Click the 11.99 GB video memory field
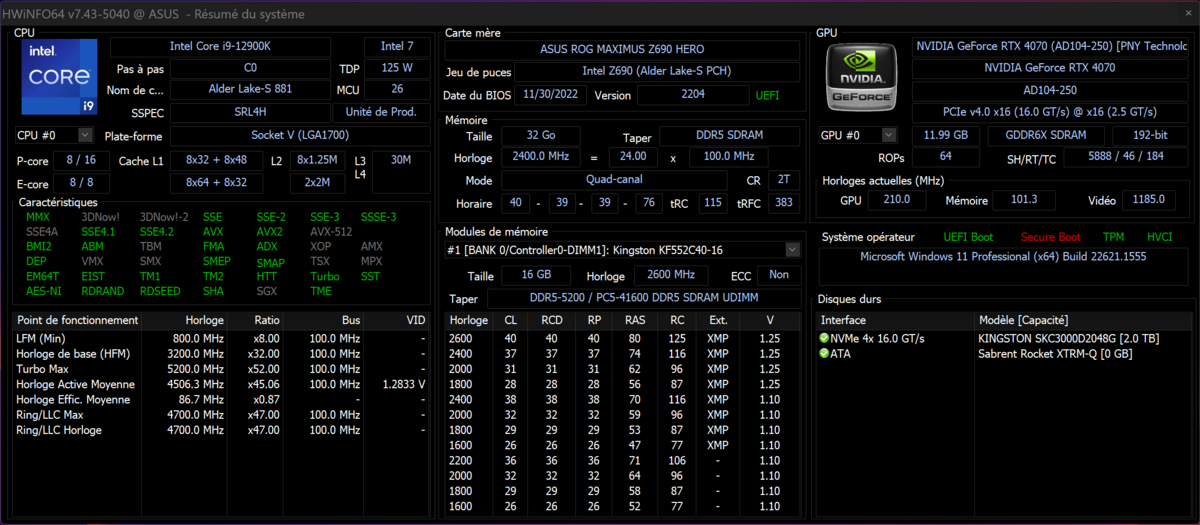Viewport: 1200px width, 525px height. coord(945,135)
